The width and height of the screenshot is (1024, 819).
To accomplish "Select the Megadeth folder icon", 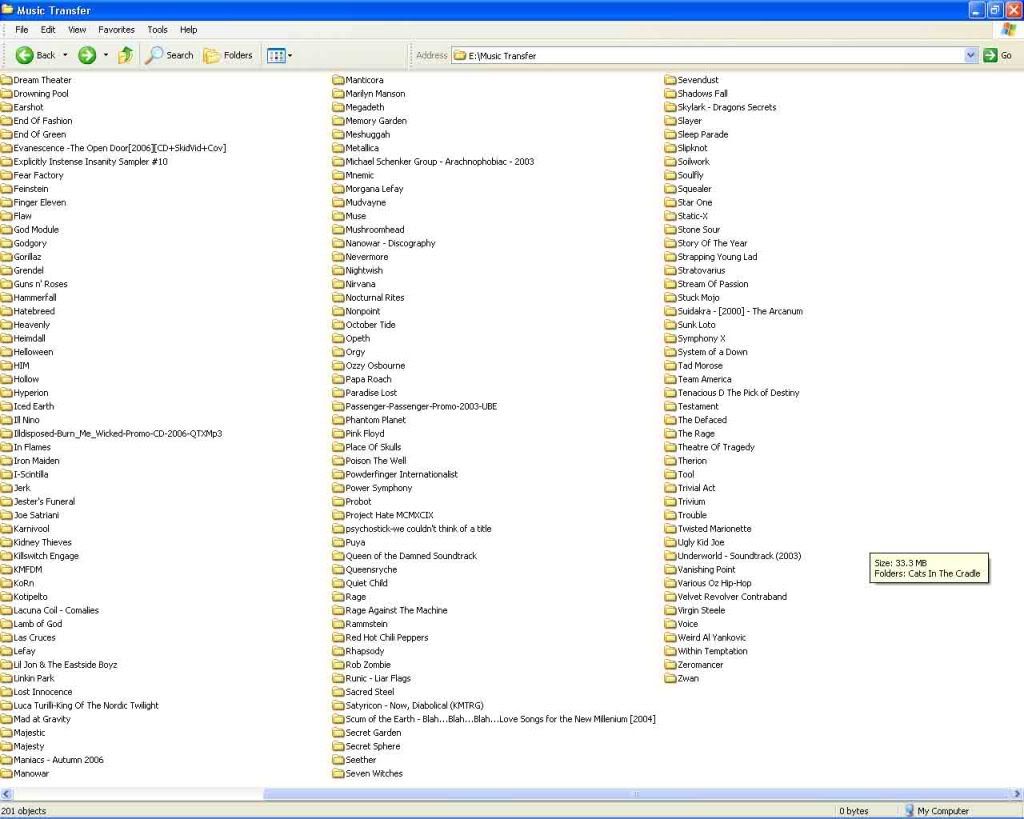I will 338,107.
